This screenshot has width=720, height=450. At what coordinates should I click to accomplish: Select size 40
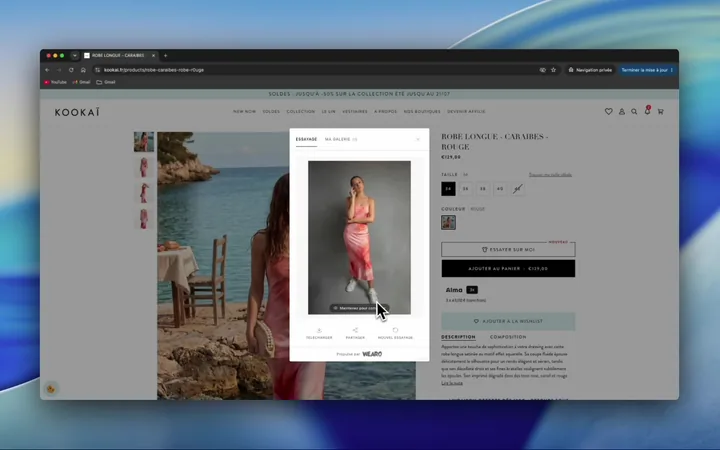[500, 189]
